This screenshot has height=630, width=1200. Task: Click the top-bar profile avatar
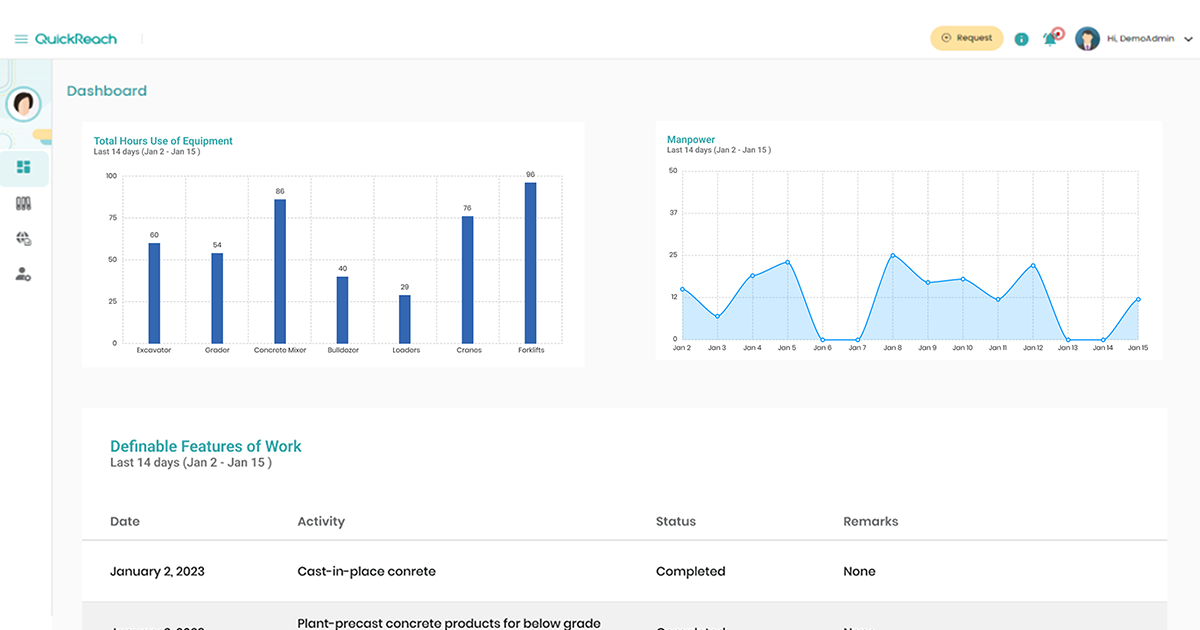(x=1087, y=38)
